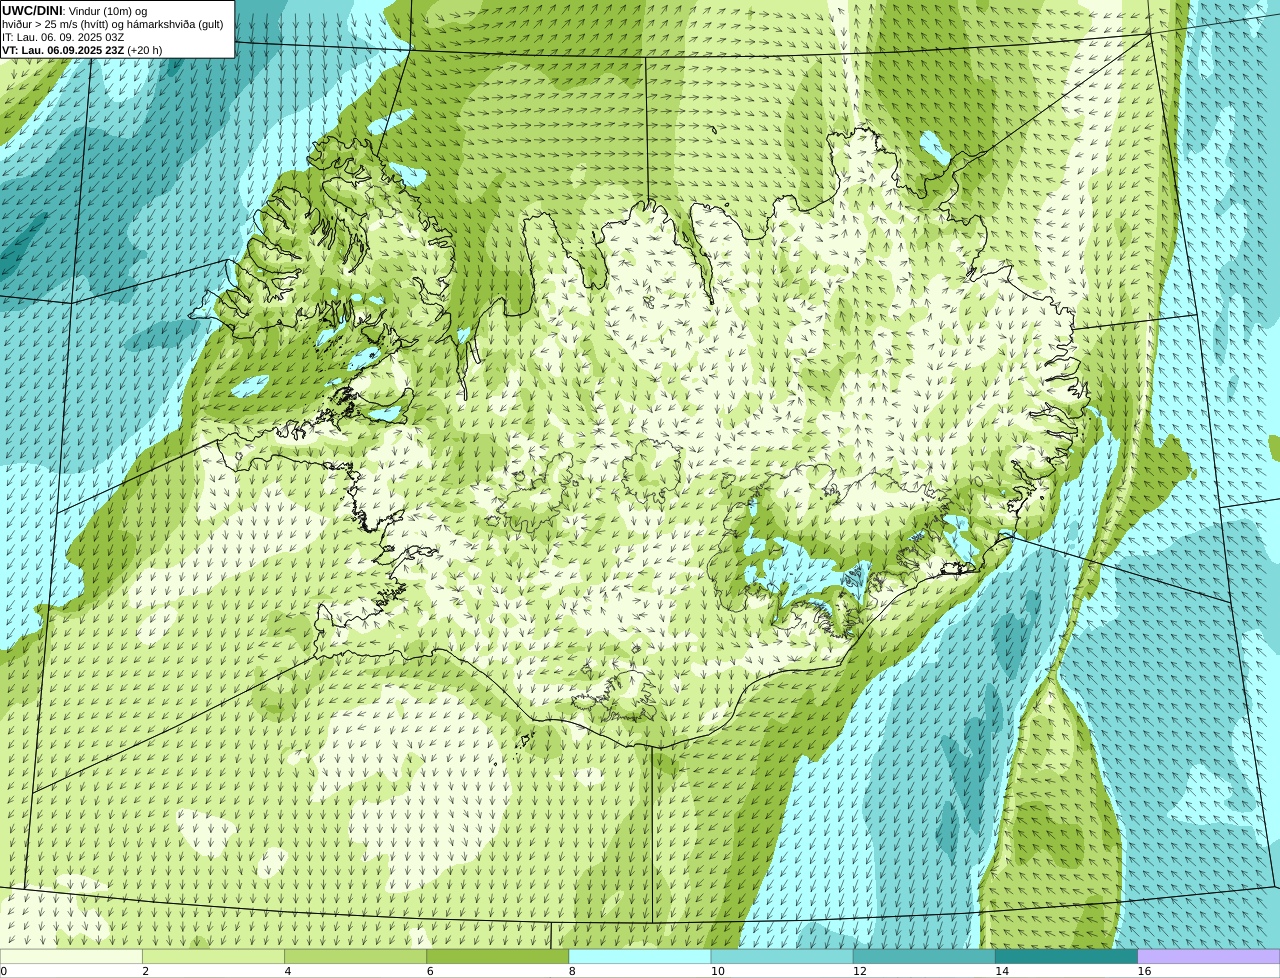The width and height of the screenshot is (1280, 978).
Task: Click the legend tick label 12
Action: (860, 971)
